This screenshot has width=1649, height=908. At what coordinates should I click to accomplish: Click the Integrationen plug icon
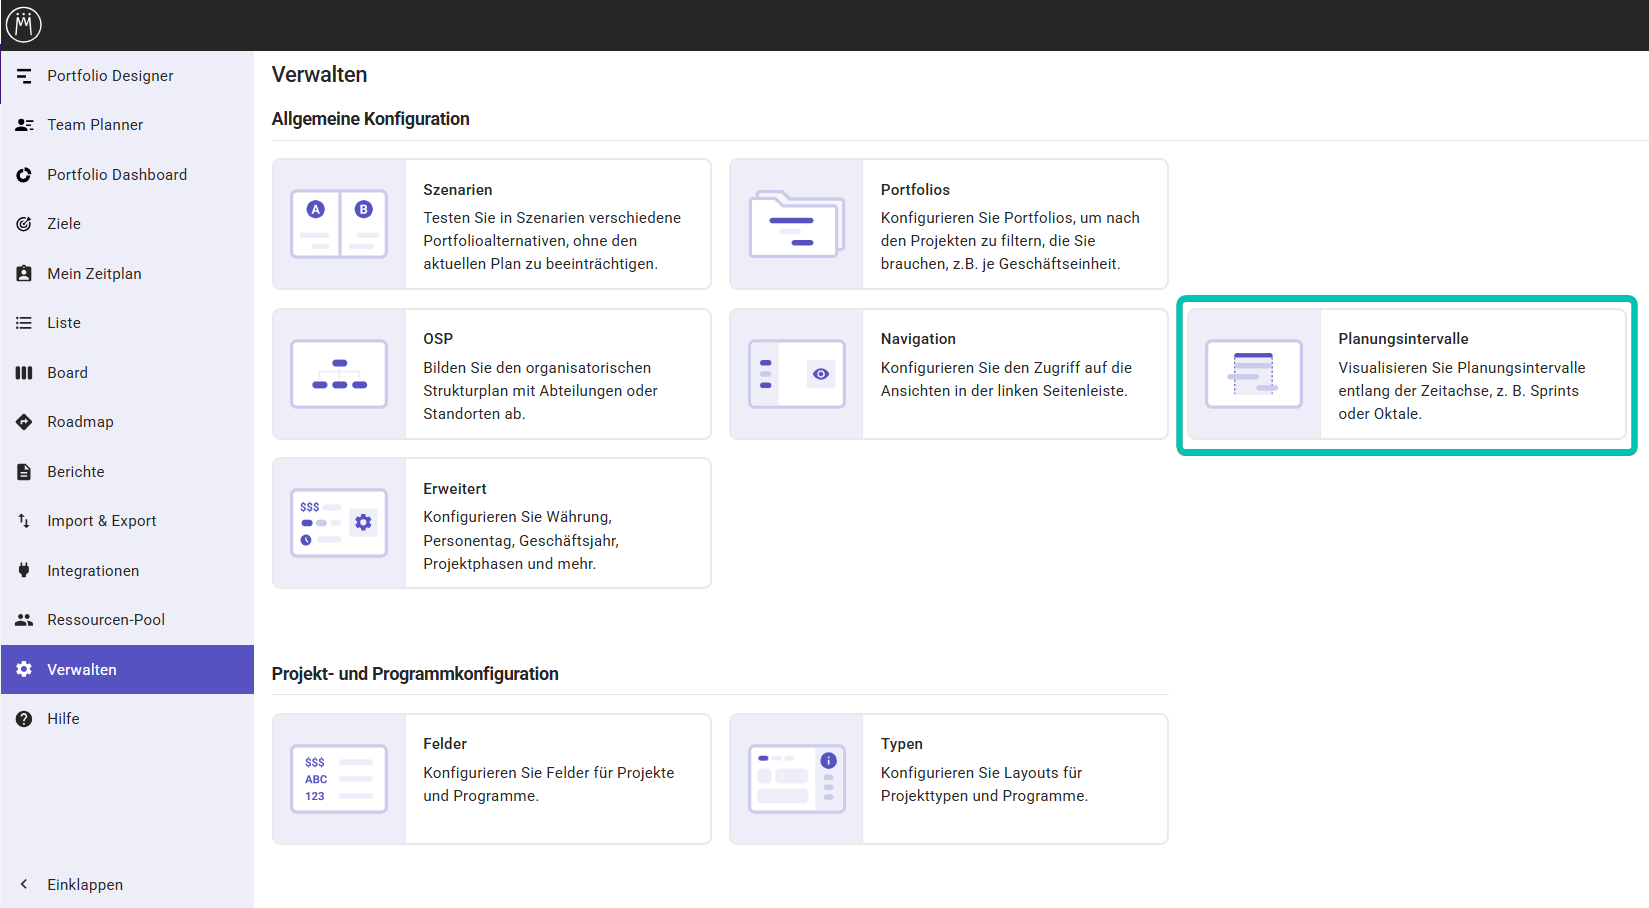point(24,571)
